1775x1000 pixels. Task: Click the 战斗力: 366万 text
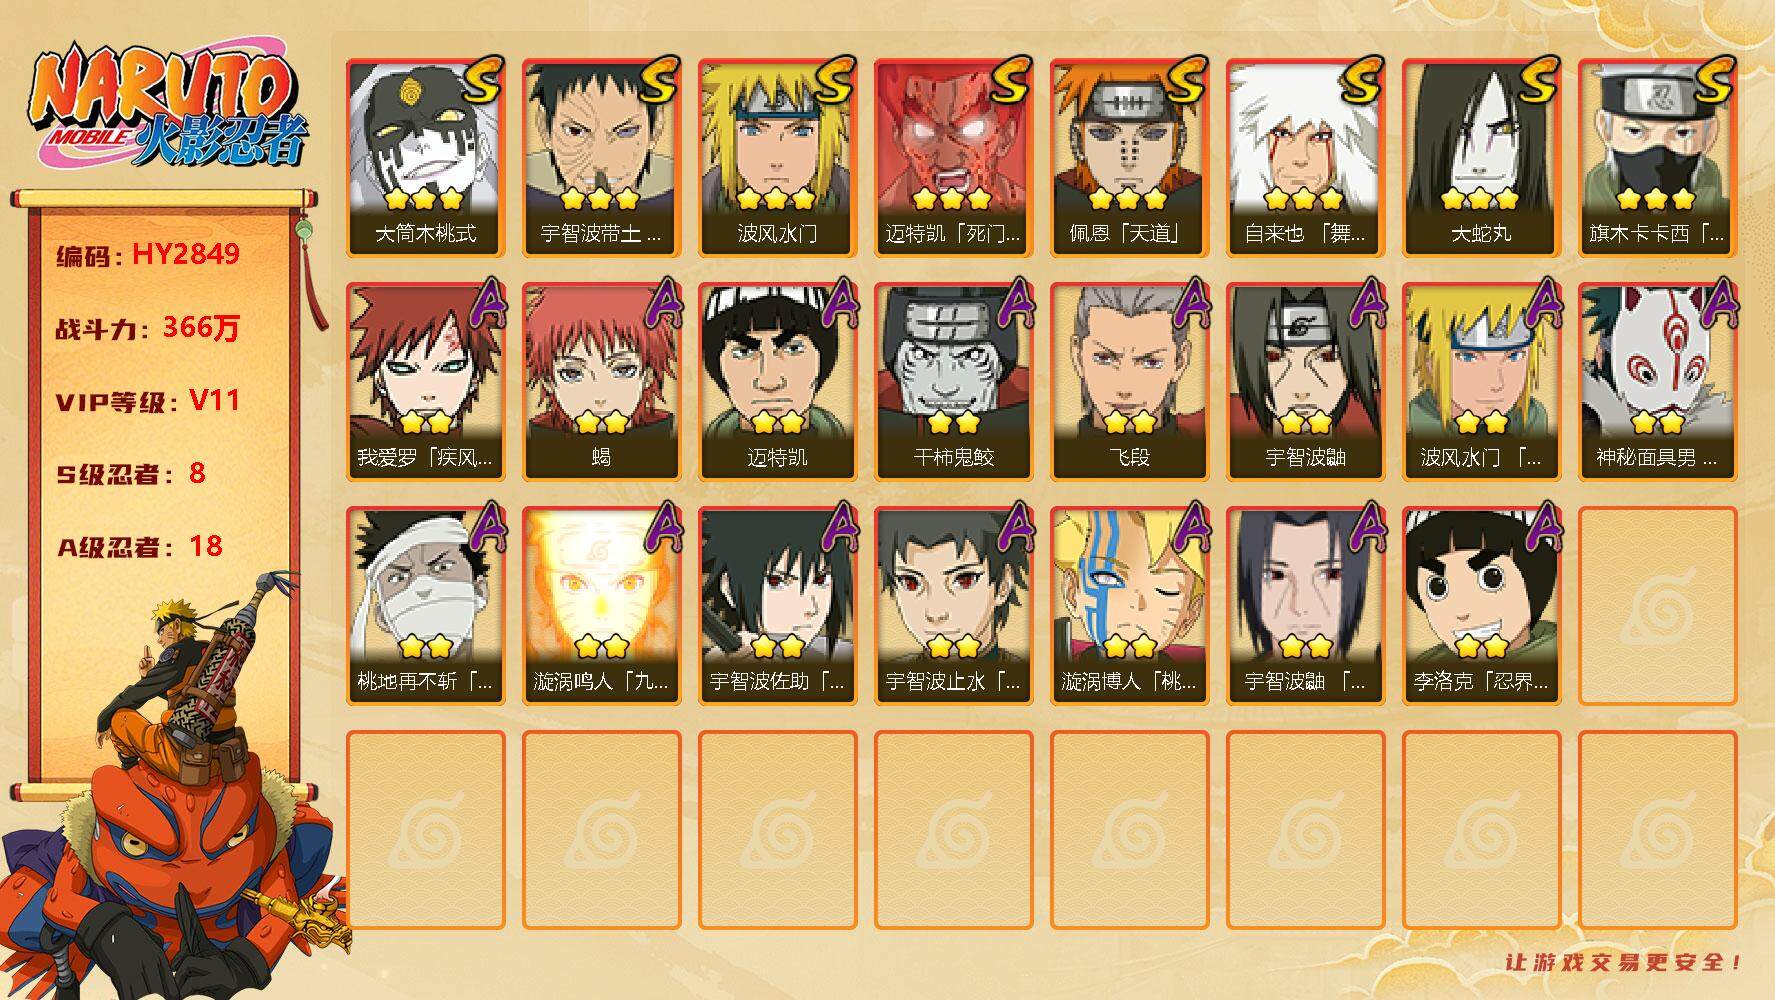tap(148, 327)
